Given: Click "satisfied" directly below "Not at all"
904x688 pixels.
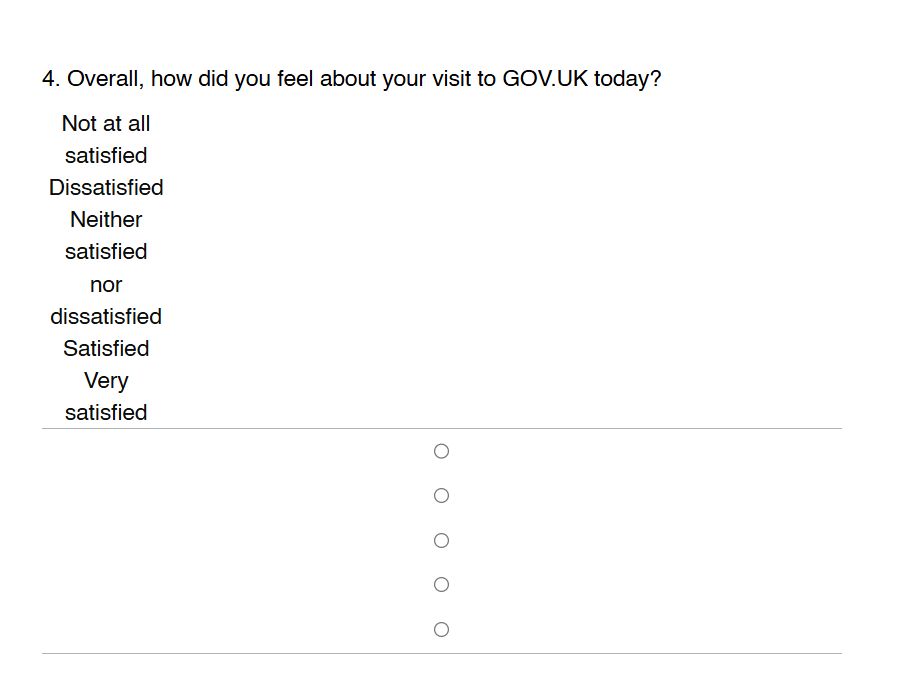Looking at the screenshot, I should [106, 156].
